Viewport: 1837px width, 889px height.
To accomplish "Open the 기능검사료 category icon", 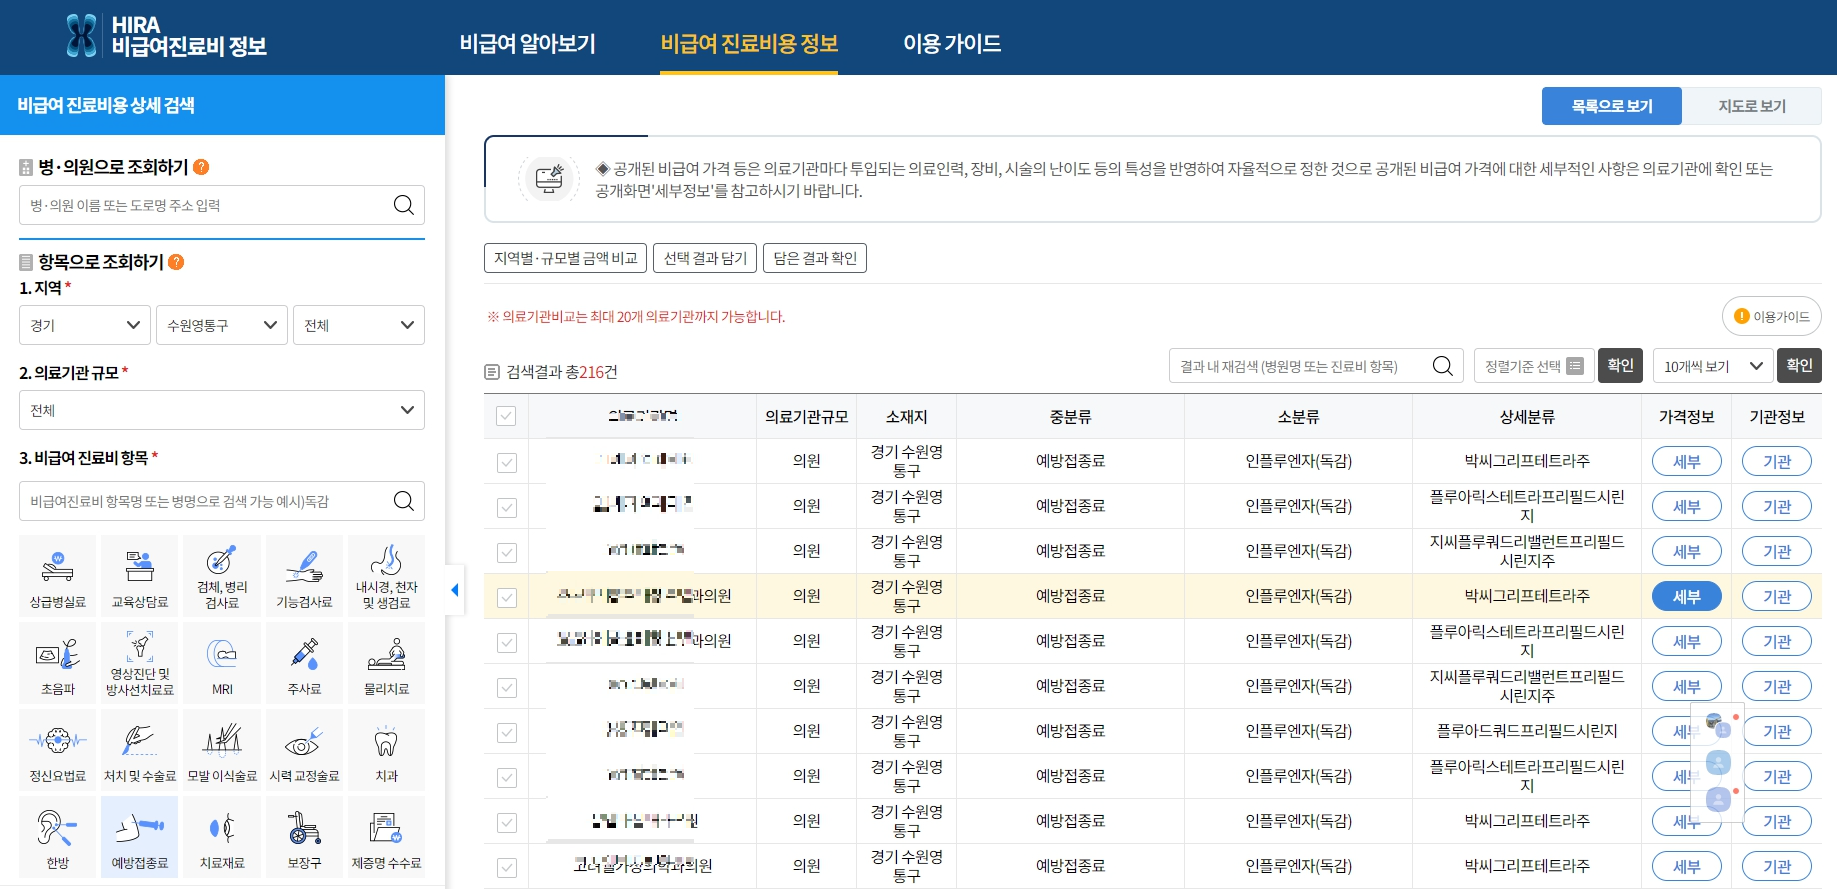I will tap(304, 575).
